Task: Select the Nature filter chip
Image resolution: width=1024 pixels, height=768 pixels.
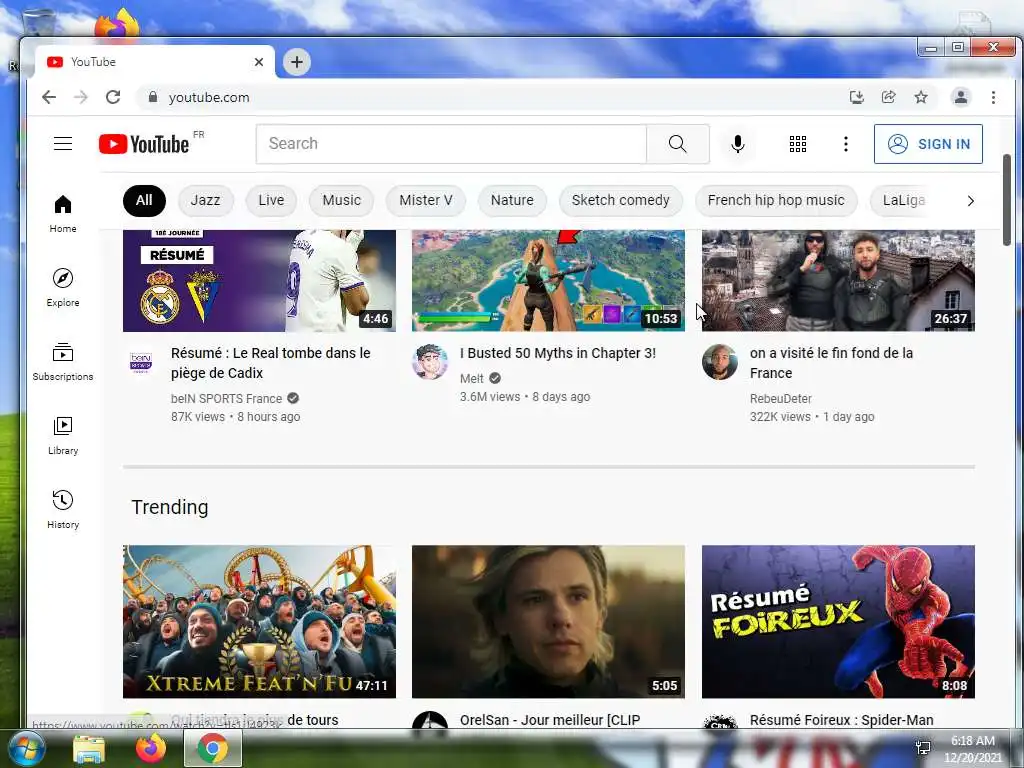Action: pyautogui.click(x=512, y=200)
